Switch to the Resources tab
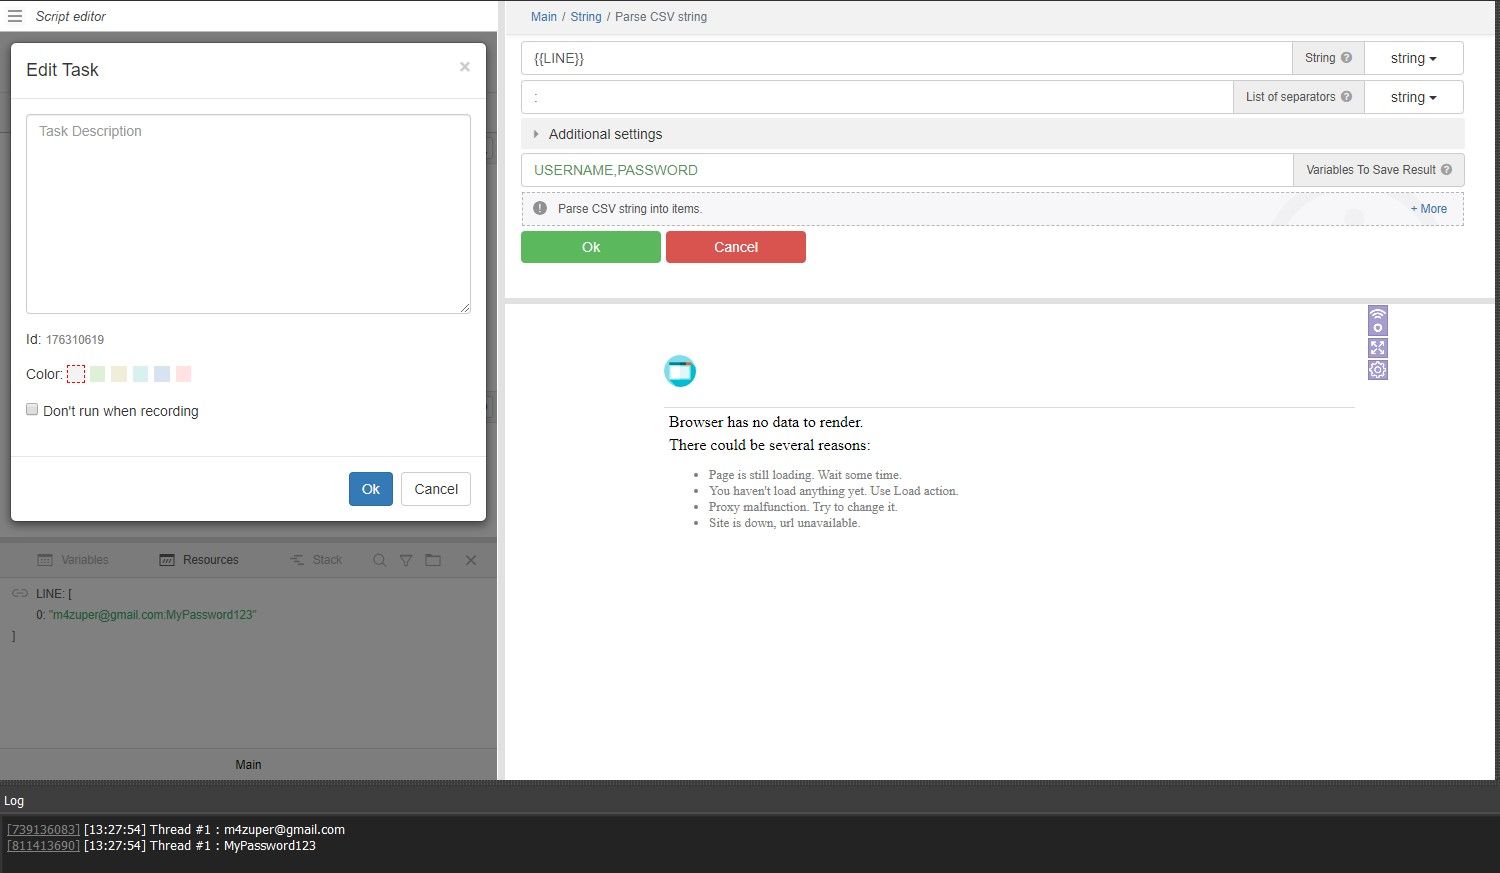The width and height of the screenshot is (1500, 873). tap(199, 560)
